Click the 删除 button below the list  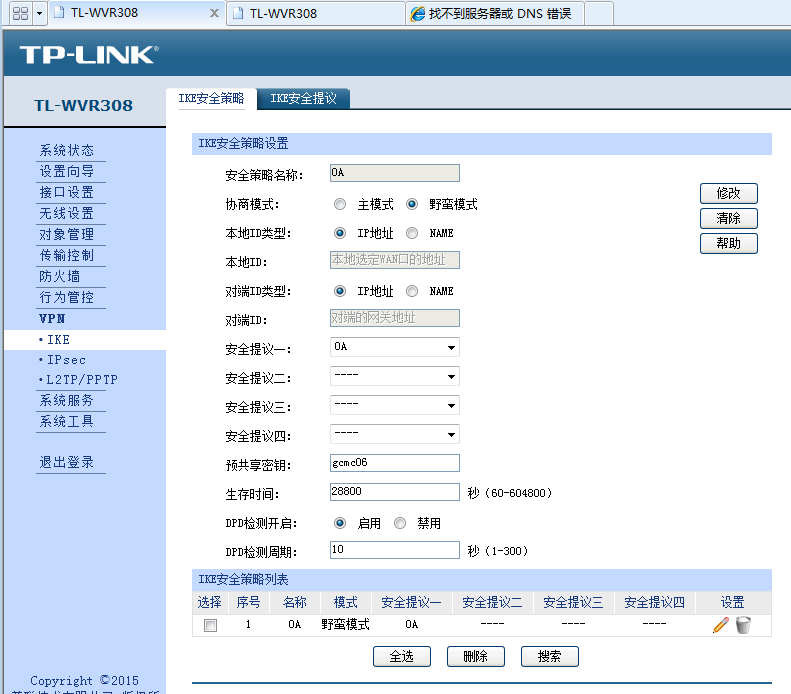pyautogui.click(x=475, y=657)
